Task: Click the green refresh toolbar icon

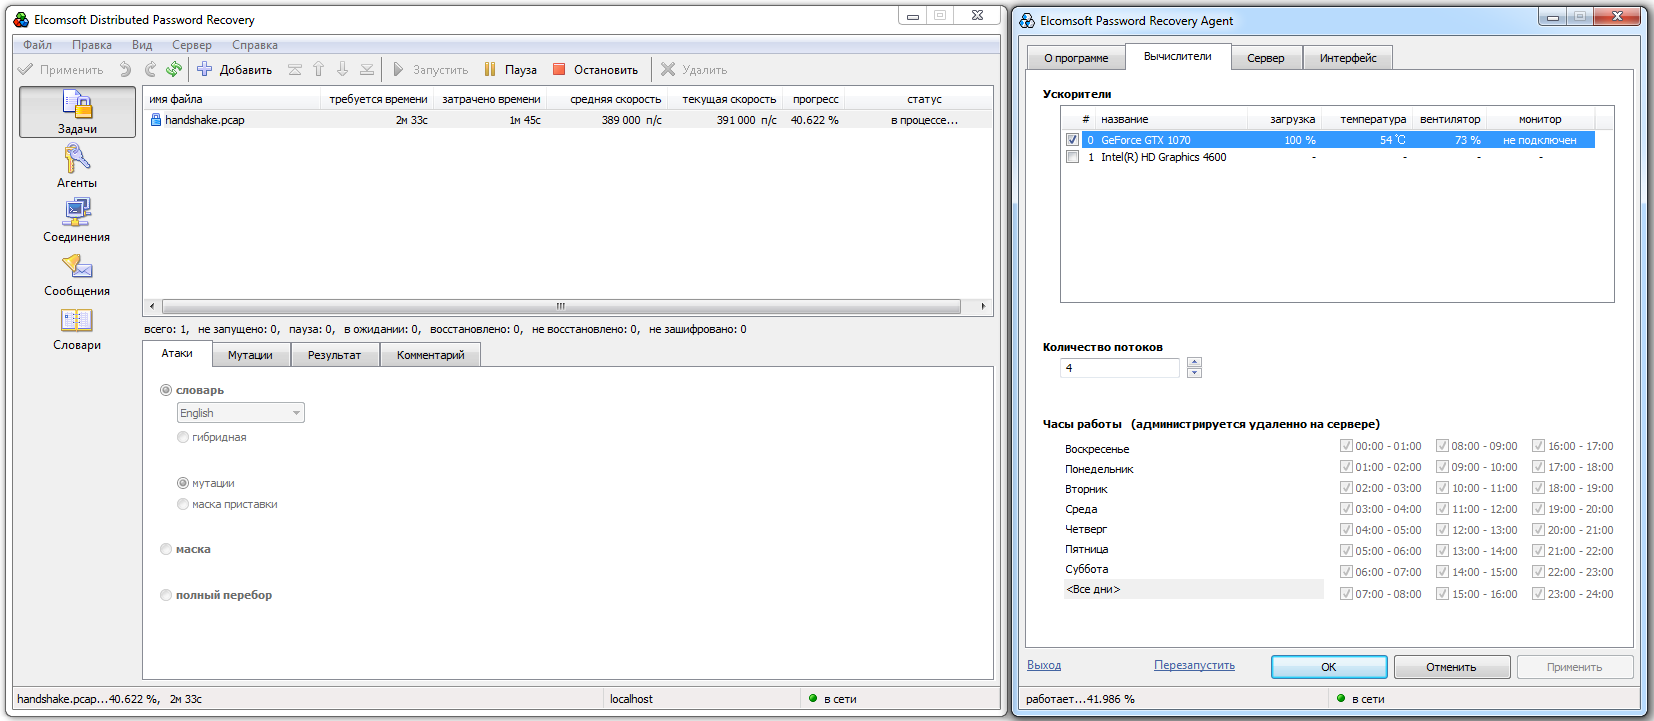Action: 174,69
